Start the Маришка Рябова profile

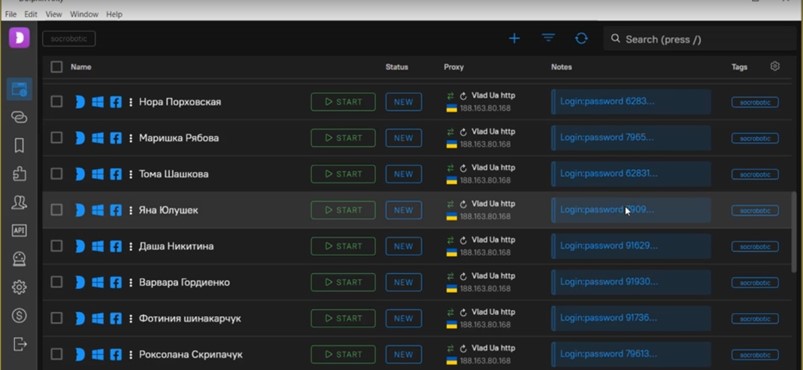coord(343,138)
